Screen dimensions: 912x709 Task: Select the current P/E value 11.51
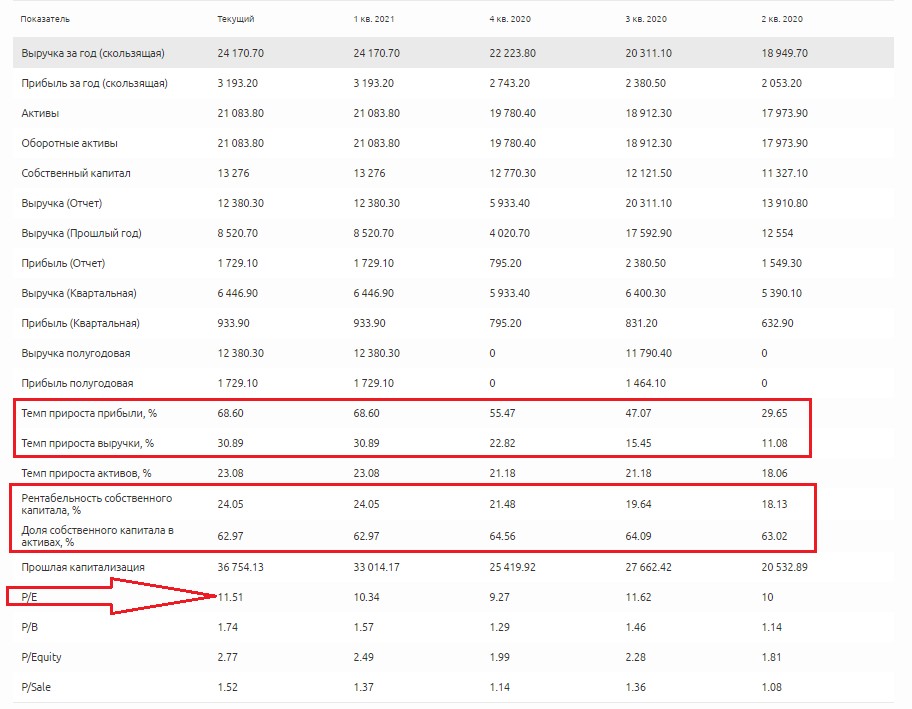pyautogui.click(x=230, y=597)
